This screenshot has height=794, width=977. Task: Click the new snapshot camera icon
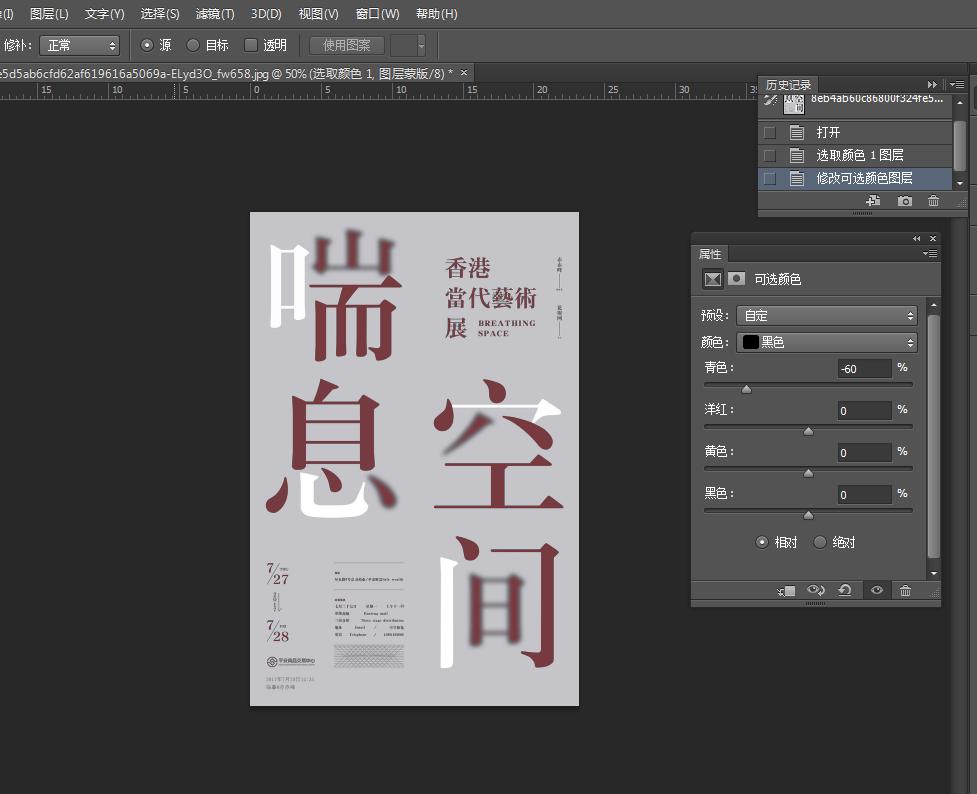[x=904, y=200]
